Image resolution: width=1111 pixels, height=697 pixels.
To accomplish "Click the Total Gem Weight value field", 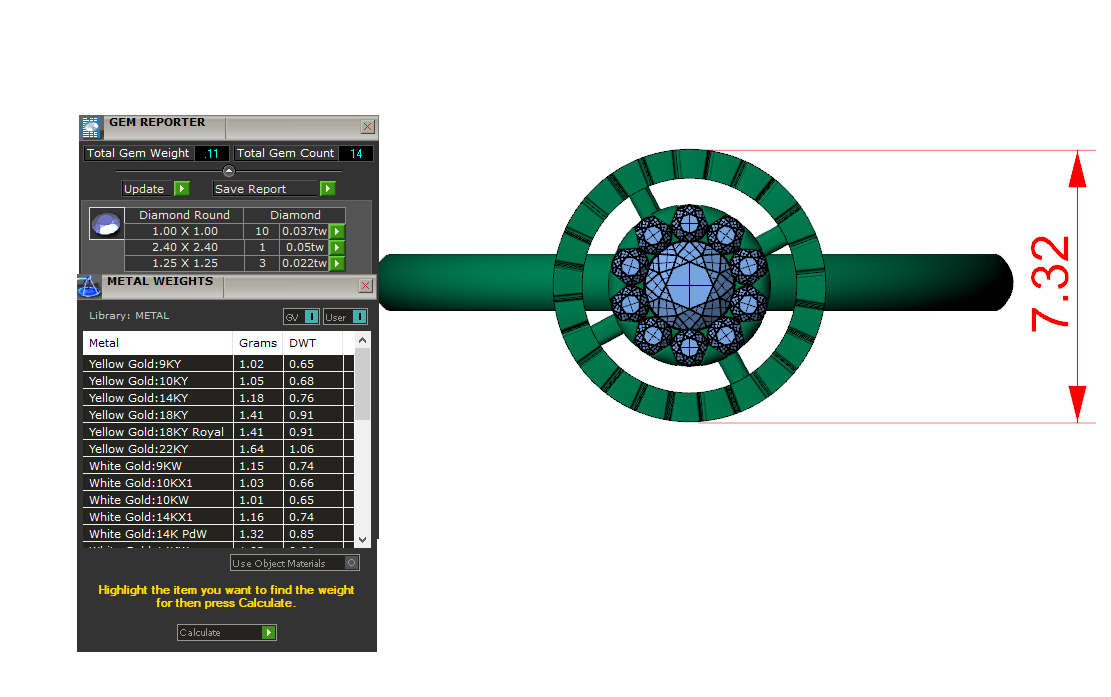I will 212,154.
